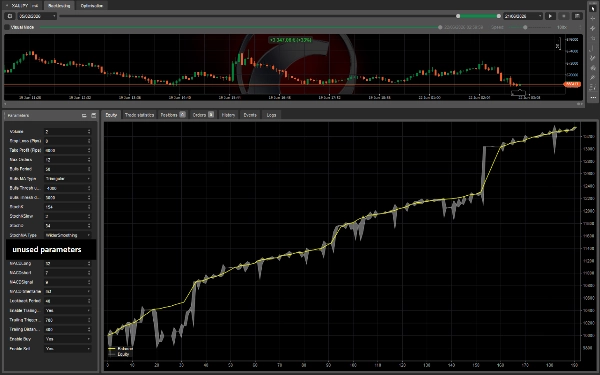Click the orange current price label
The height and width of the screenshot is (375, 600).
572,84
